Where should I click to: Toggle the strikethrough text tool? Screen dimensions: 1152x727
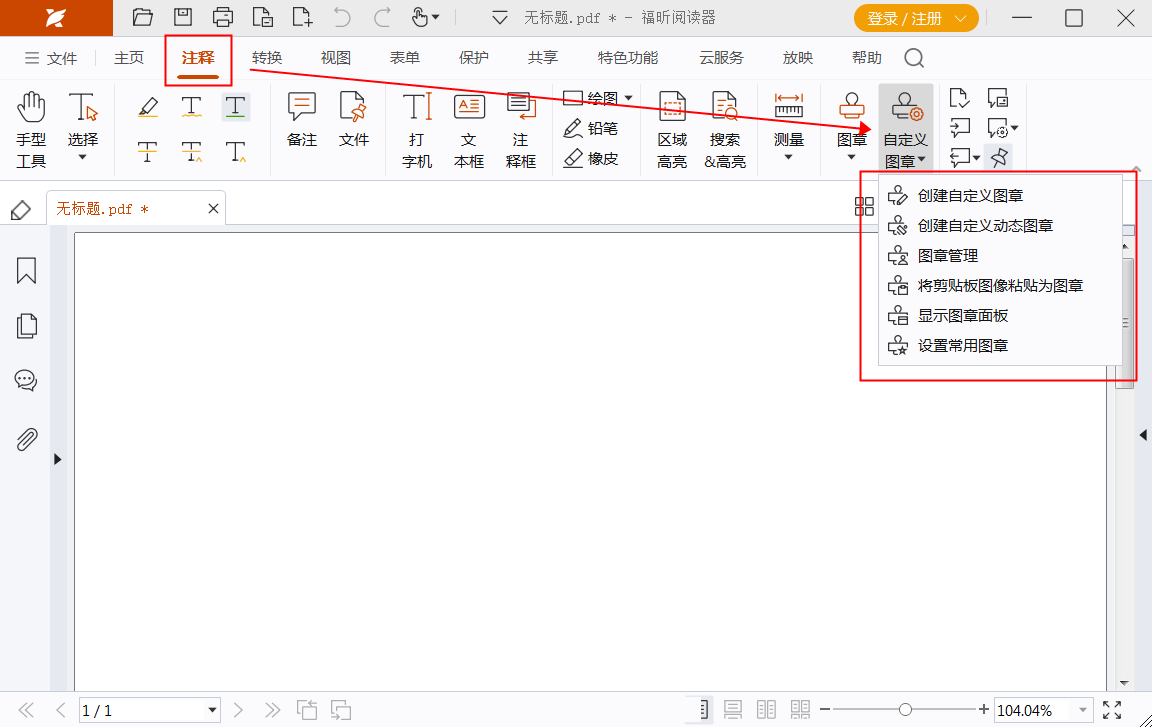pos(147,150)
